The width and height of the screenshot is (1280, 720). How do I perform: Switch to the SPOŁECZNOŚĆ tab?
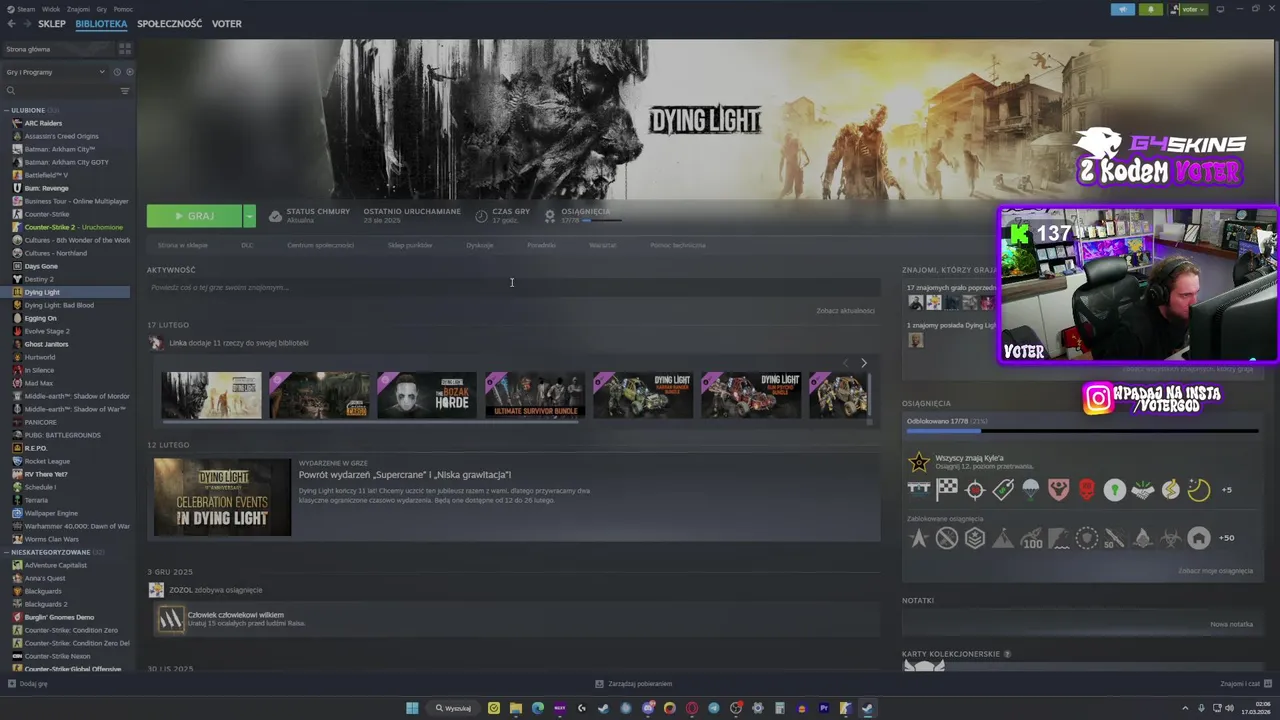pos(169,23)
